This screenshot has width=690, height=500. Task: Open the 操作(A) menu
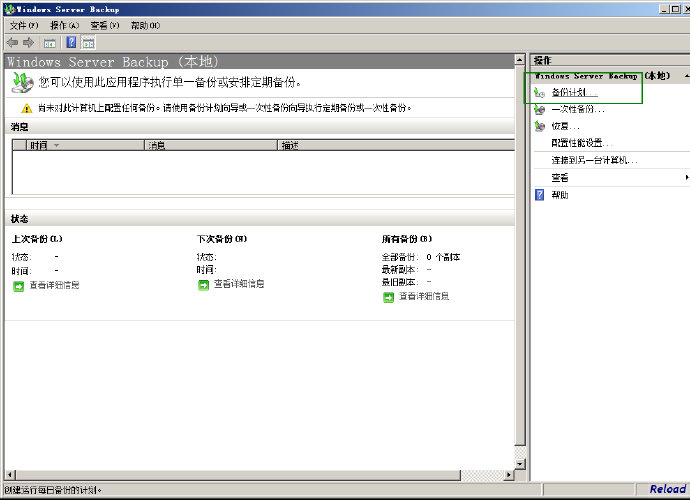[x=65, y=26]
